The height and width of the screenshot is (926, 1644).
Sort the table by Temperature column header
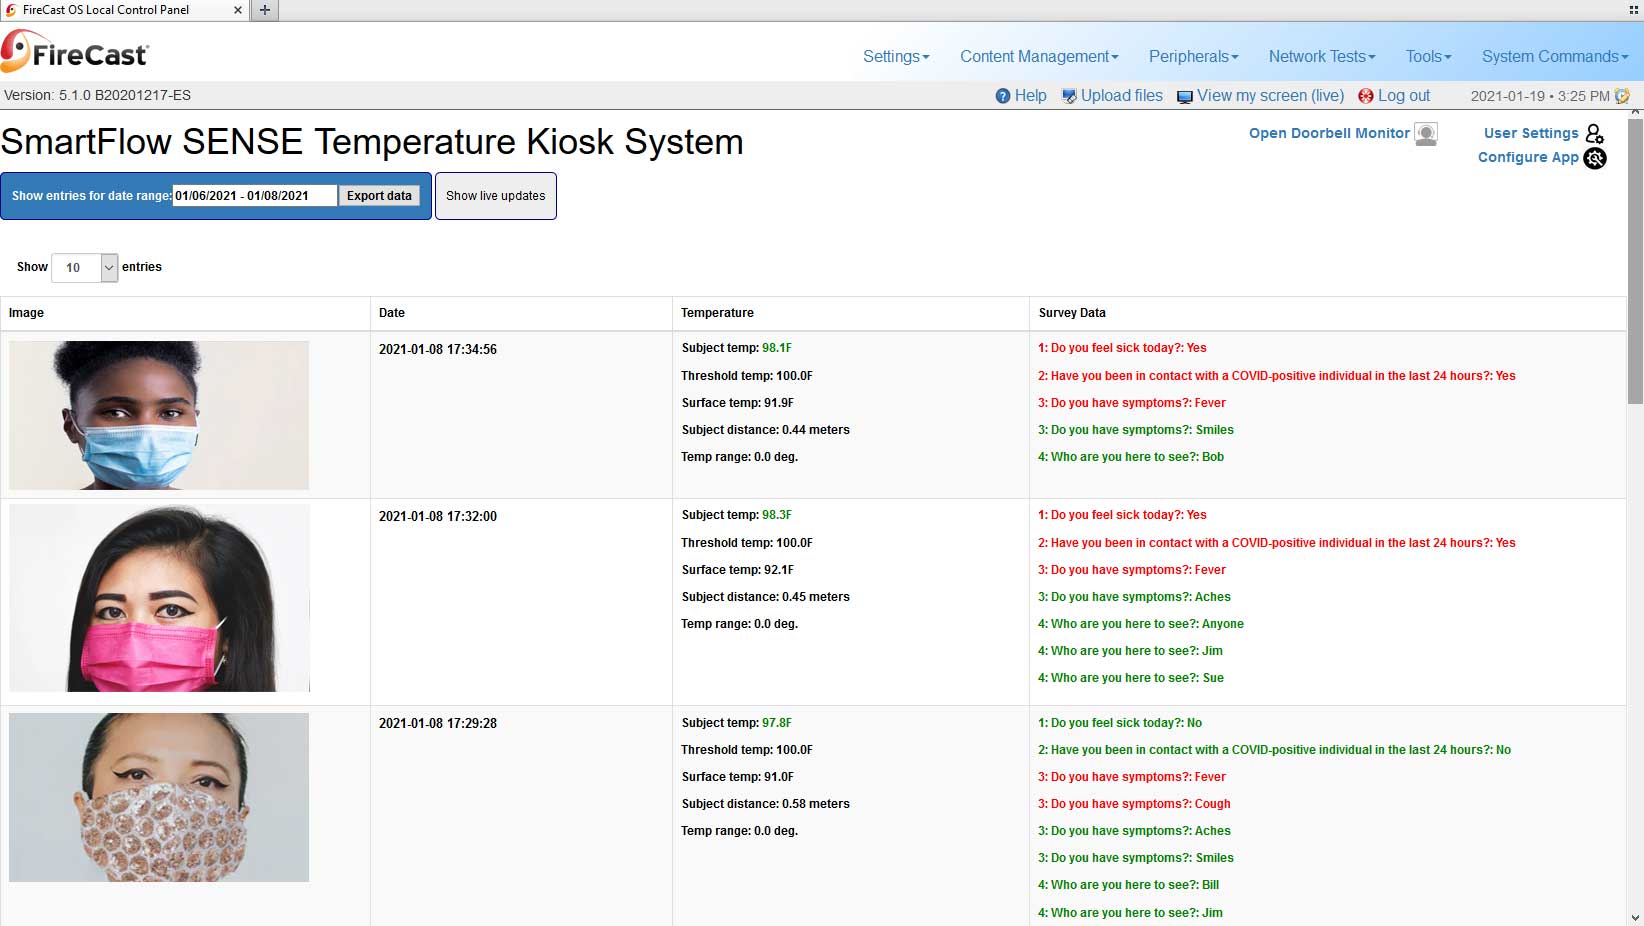pyautogui.click(x=717, y=313)
